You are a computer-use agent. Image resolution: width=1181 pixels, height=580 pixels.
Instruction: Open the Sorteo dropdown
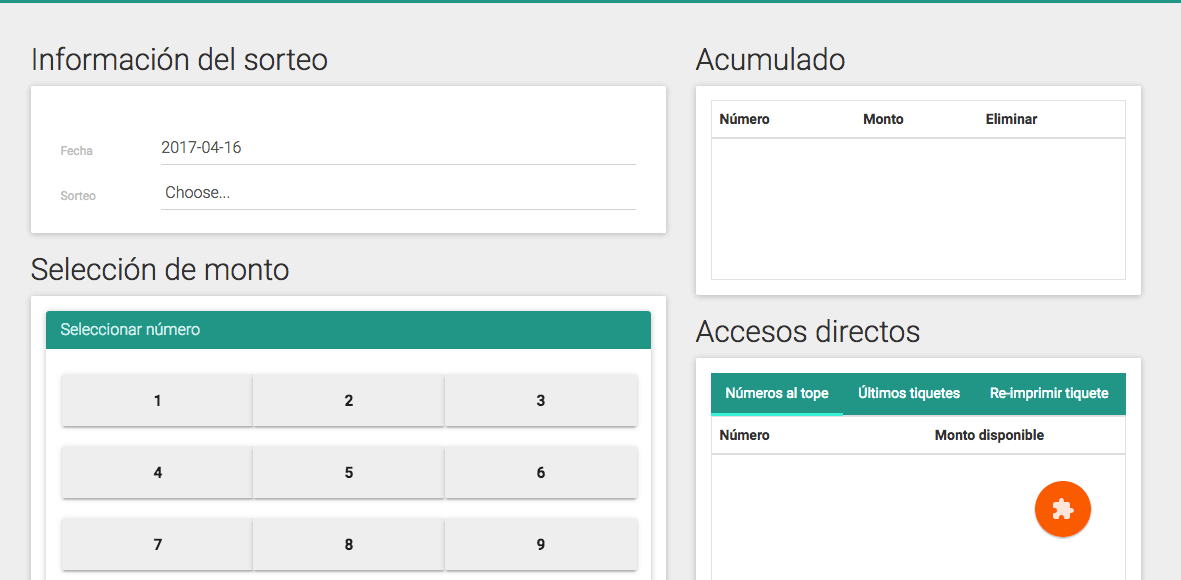398,193
